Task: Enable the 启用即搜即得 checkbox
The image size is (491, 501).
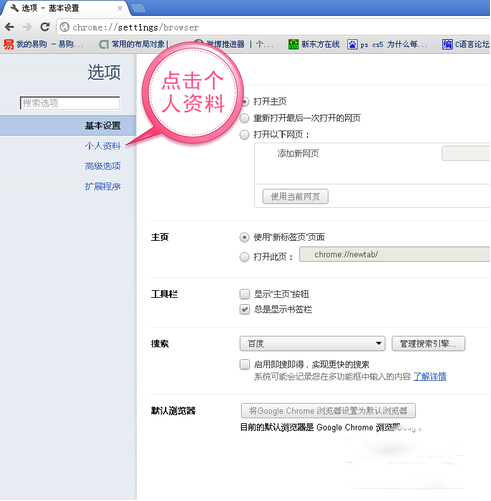Action: pos(245,364)
